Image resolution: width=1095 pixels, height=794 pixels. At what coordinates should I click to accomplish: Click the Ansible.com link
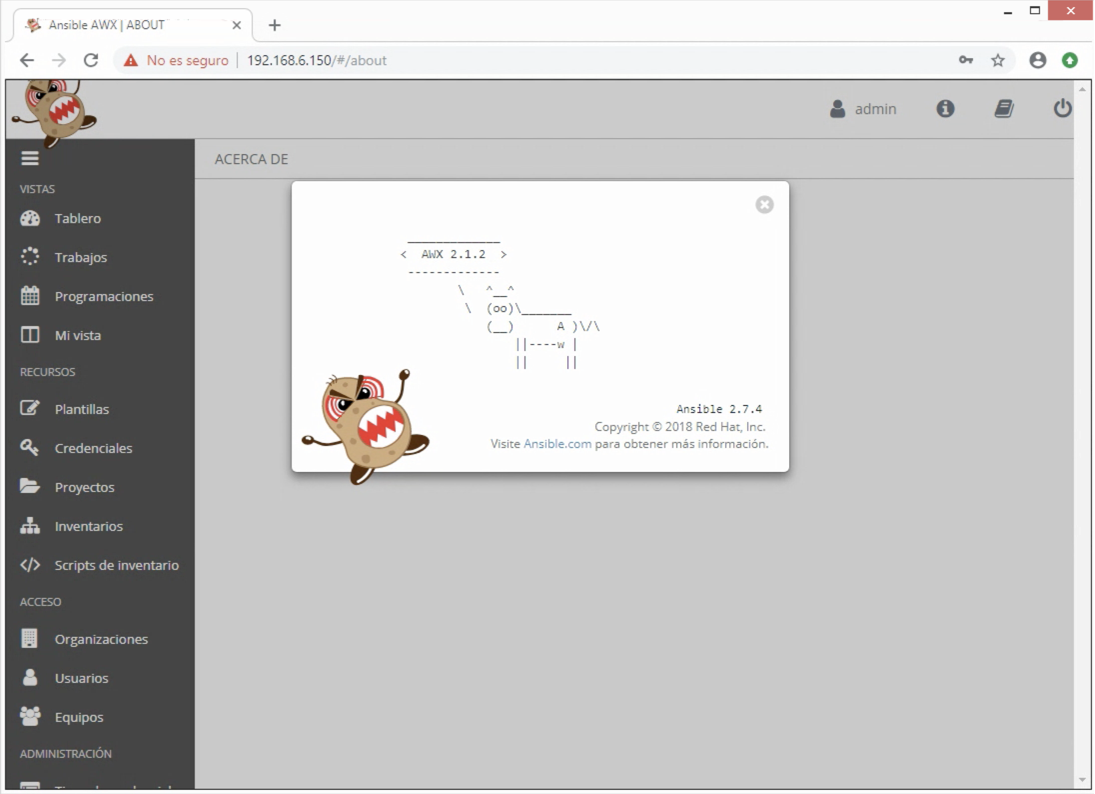pos(557,443)
